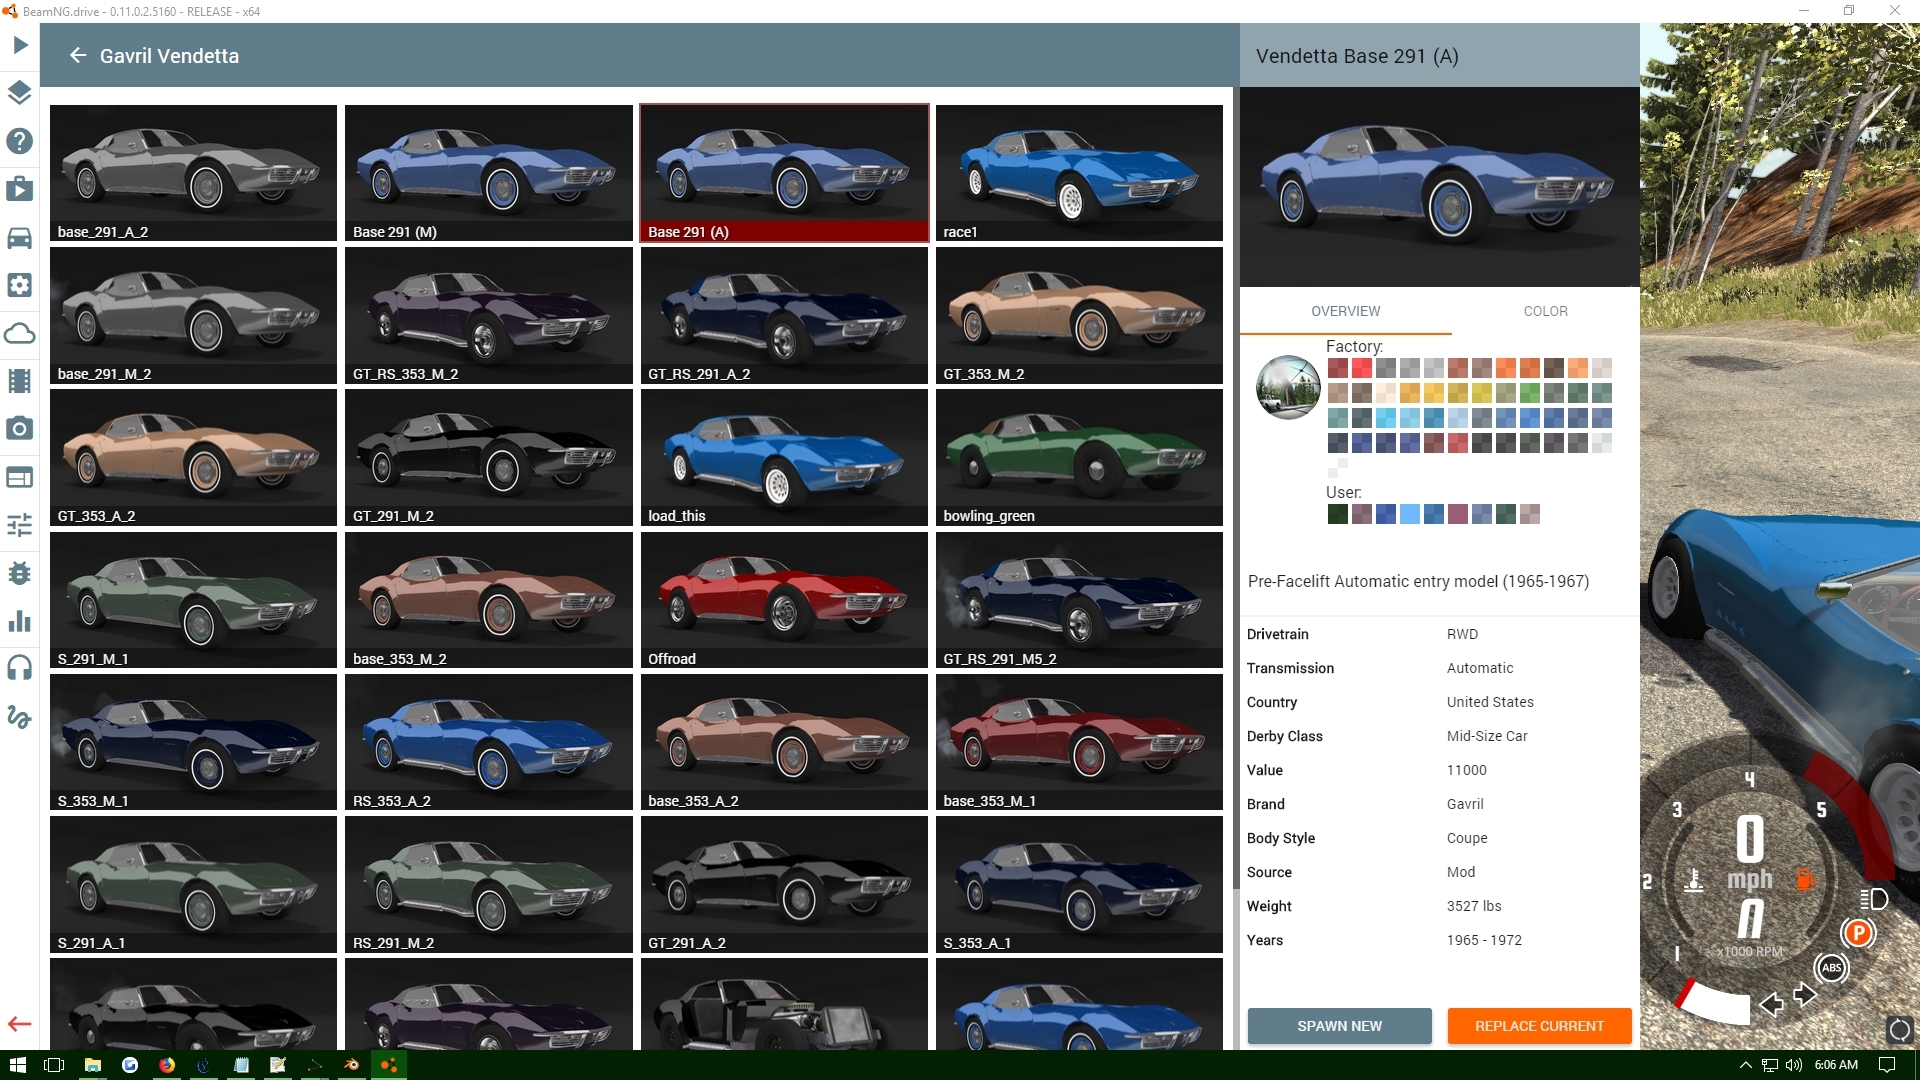The image size is (1920, 1080).
Task: Click the vehicle config gear part icon
Action: pos(20,286)
